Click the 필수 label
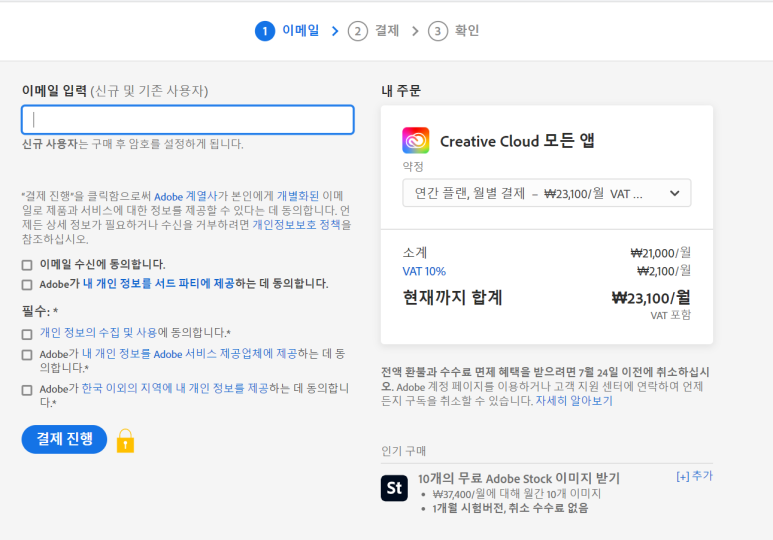Screen dimensions: 773x540 (40, 311)
